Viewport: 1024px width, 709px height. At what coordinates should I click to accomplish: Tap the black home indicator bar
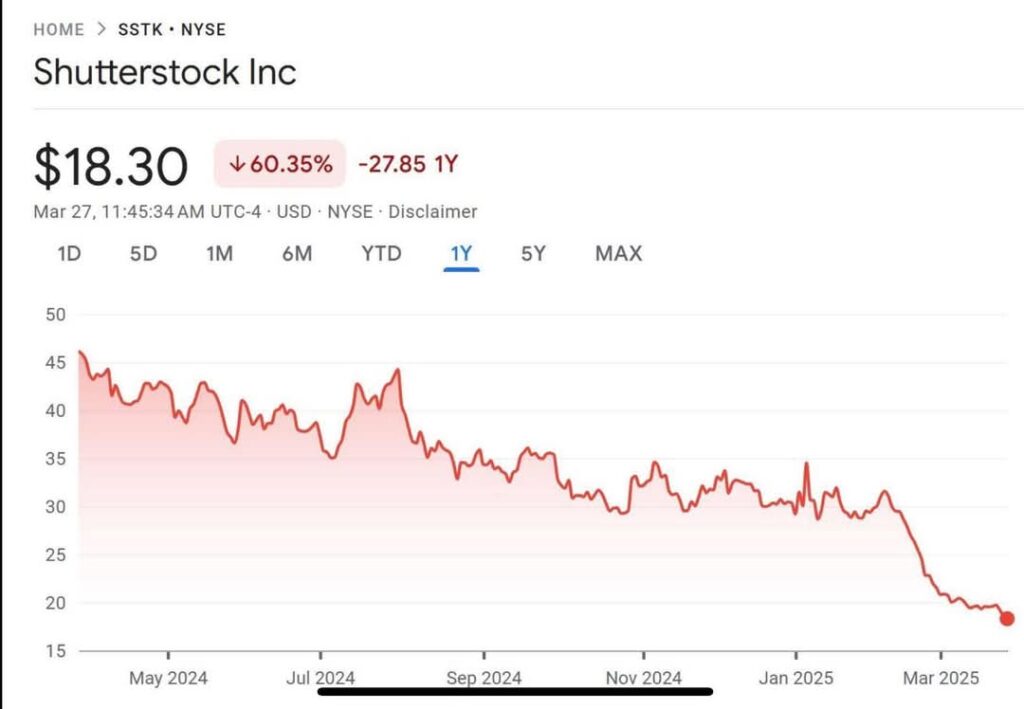point(515,690)
